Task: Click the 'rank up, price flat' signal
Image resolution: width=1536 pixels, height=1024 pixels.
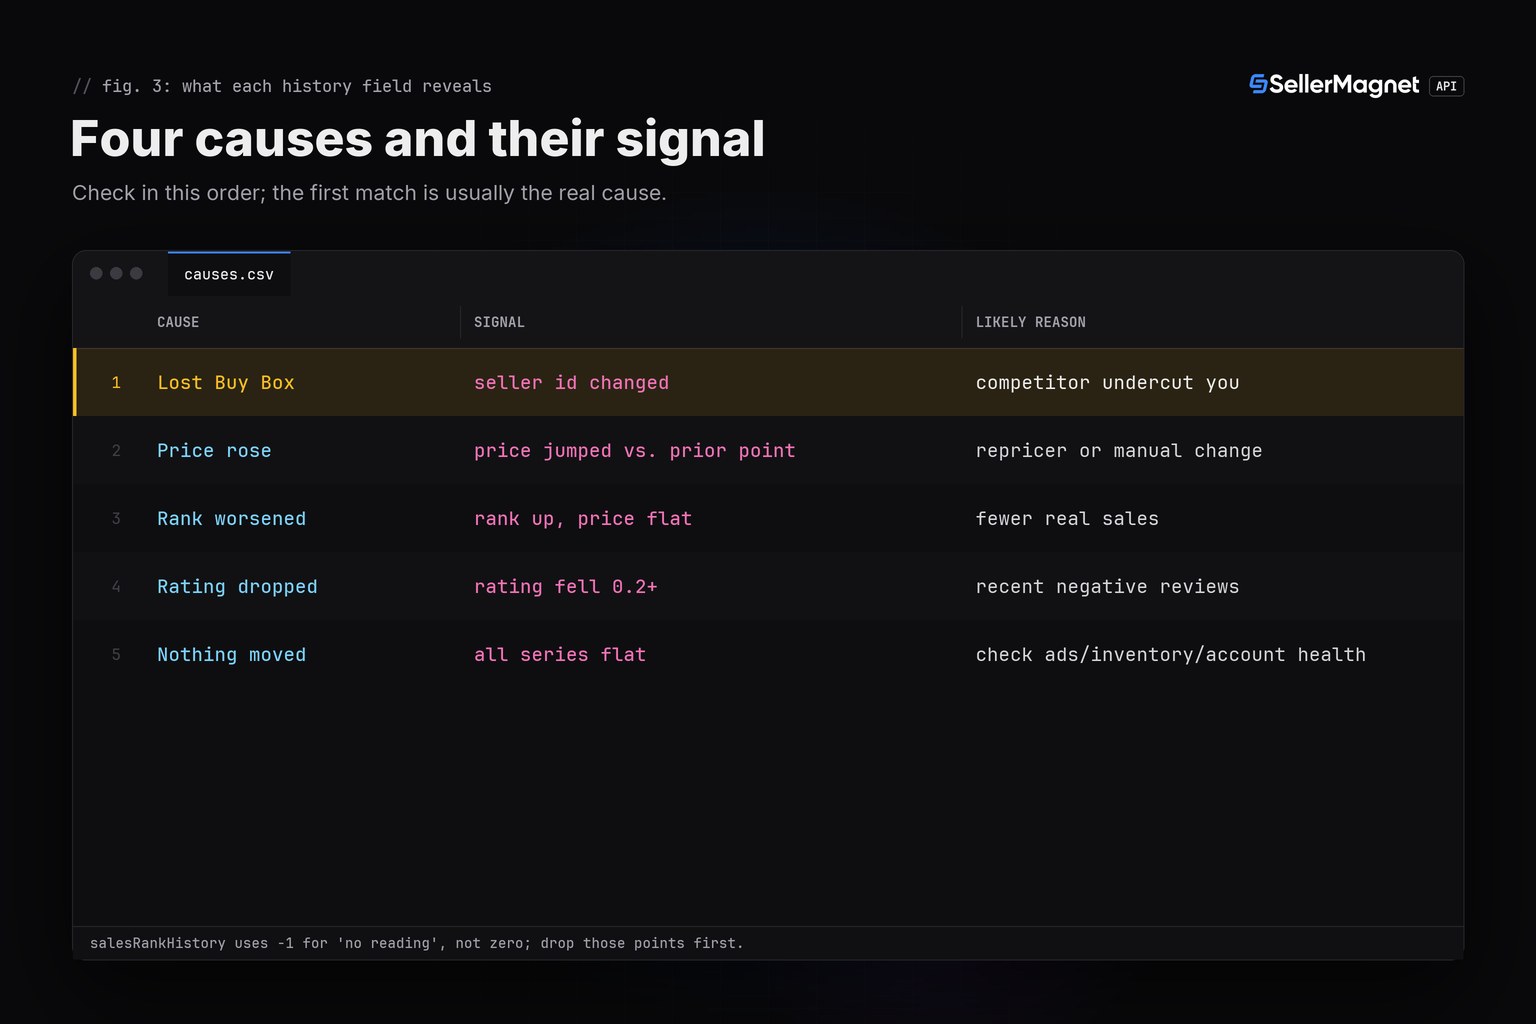Action: pos(583,519)
